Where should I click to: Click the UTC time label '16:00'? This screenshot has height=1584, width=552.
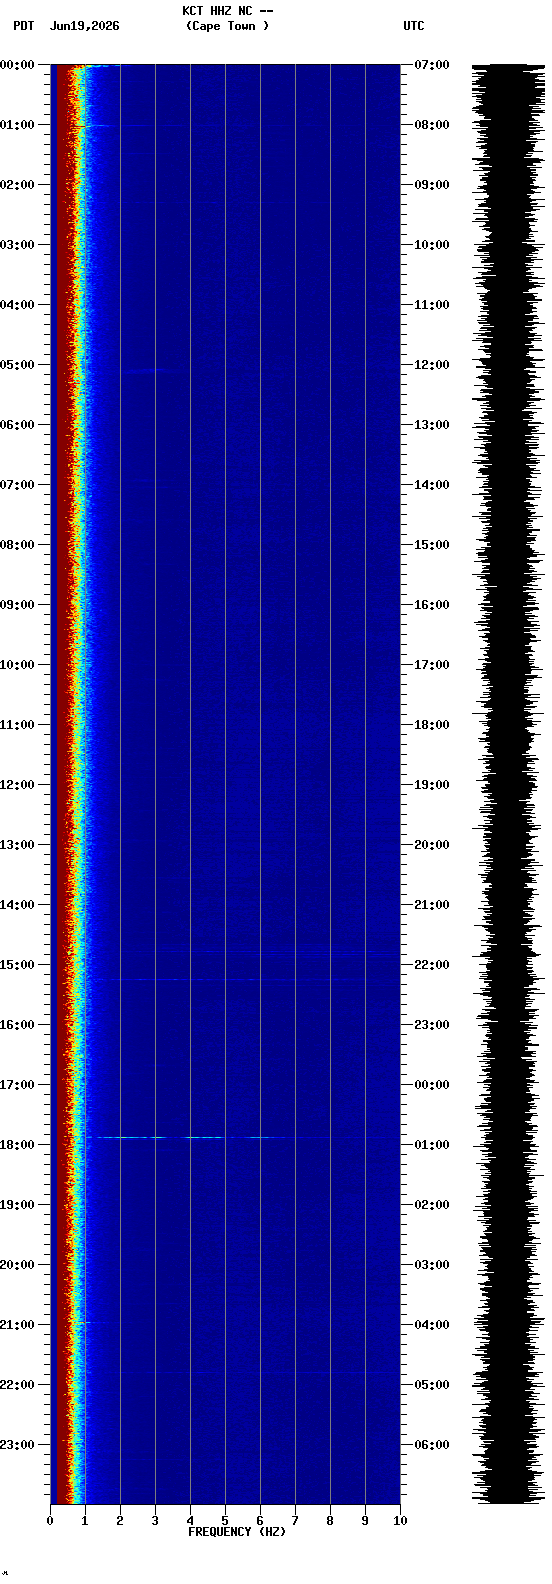(431, 605)
